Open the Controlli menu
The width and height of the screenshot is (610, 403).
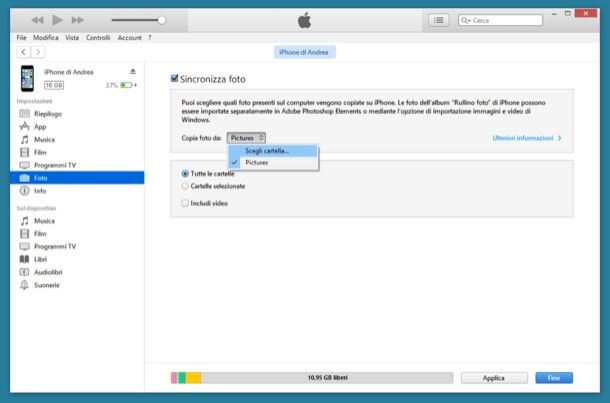[x=98, y=38]
